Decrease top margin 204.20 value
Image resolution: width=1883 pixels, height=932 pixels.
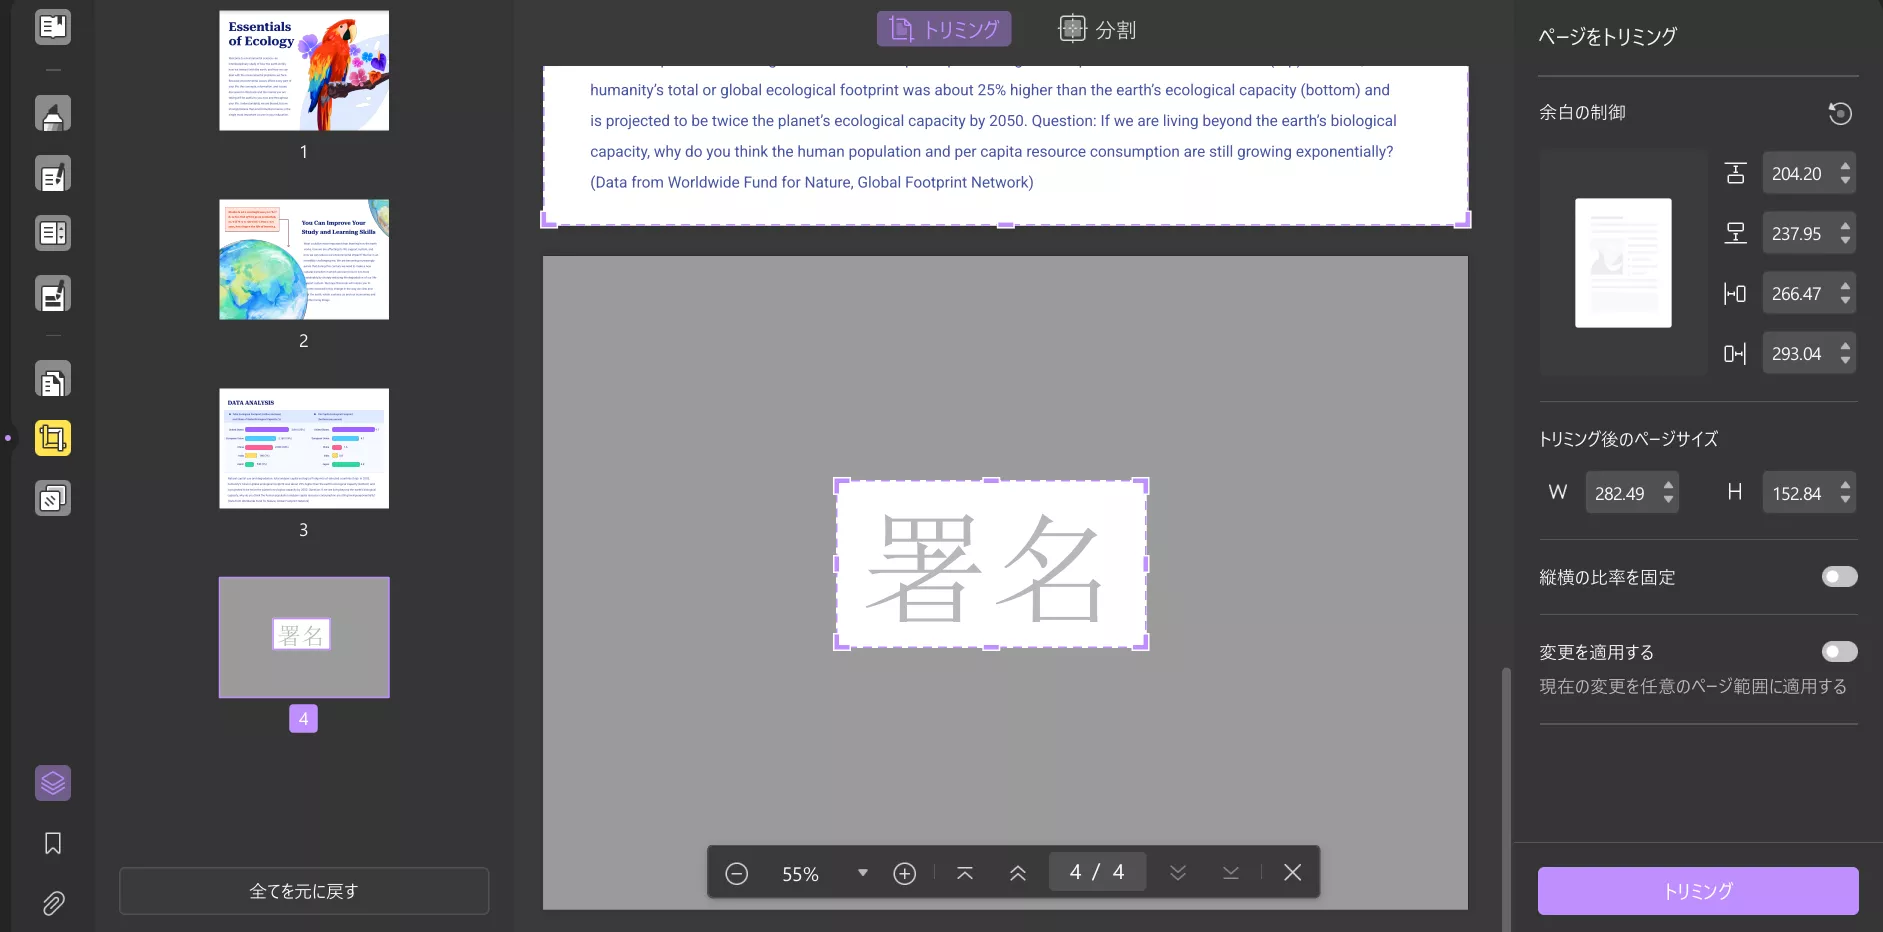coord(1846,181)
